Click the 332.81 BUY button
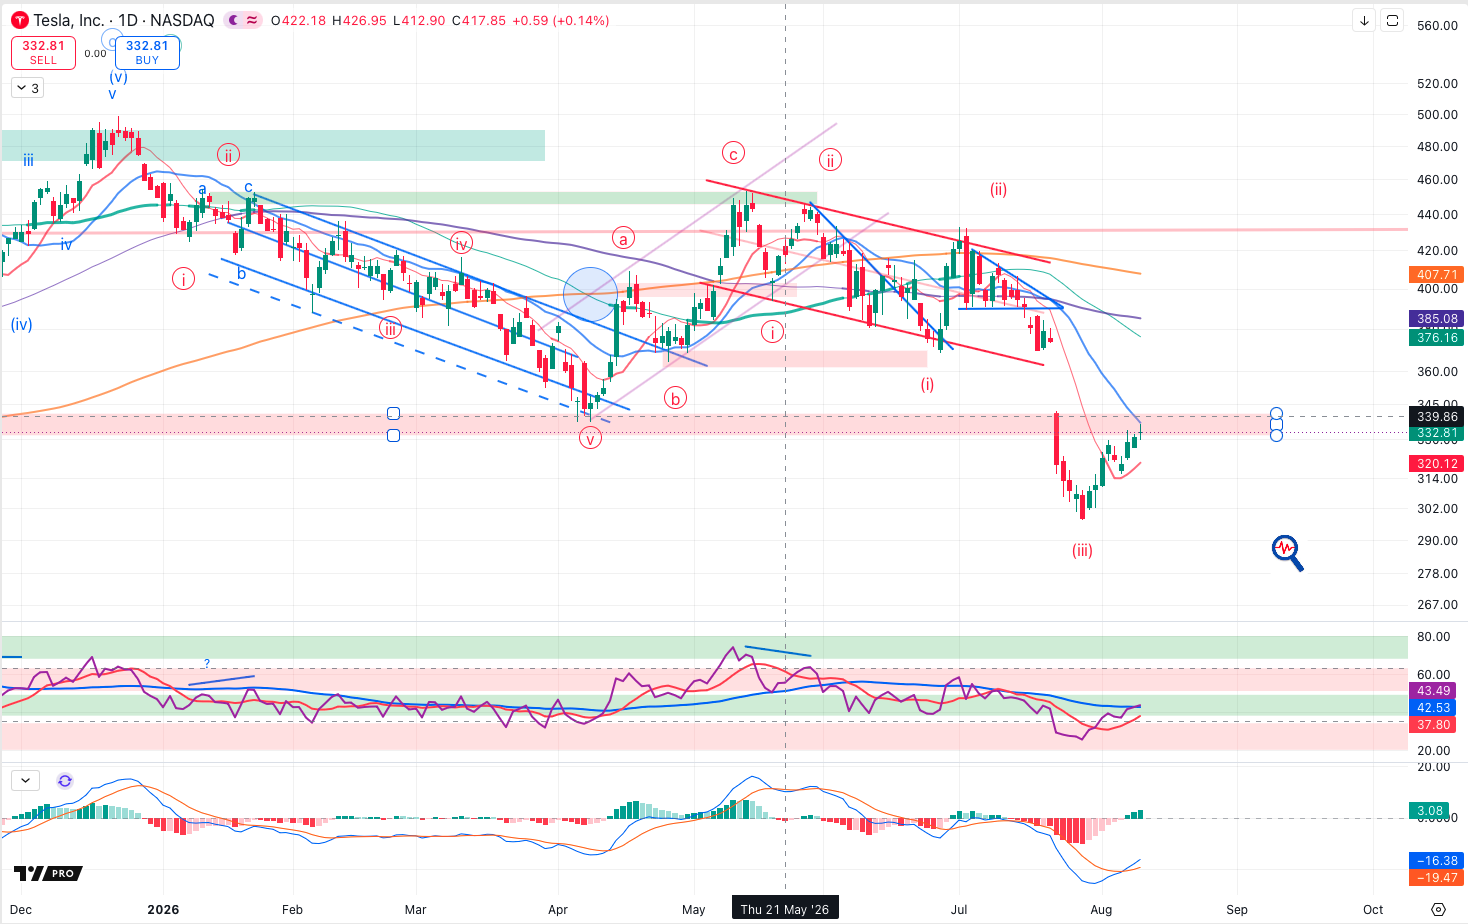Image resolution: width=1468 pixels, height=924 pixels. tap(147, 52)
